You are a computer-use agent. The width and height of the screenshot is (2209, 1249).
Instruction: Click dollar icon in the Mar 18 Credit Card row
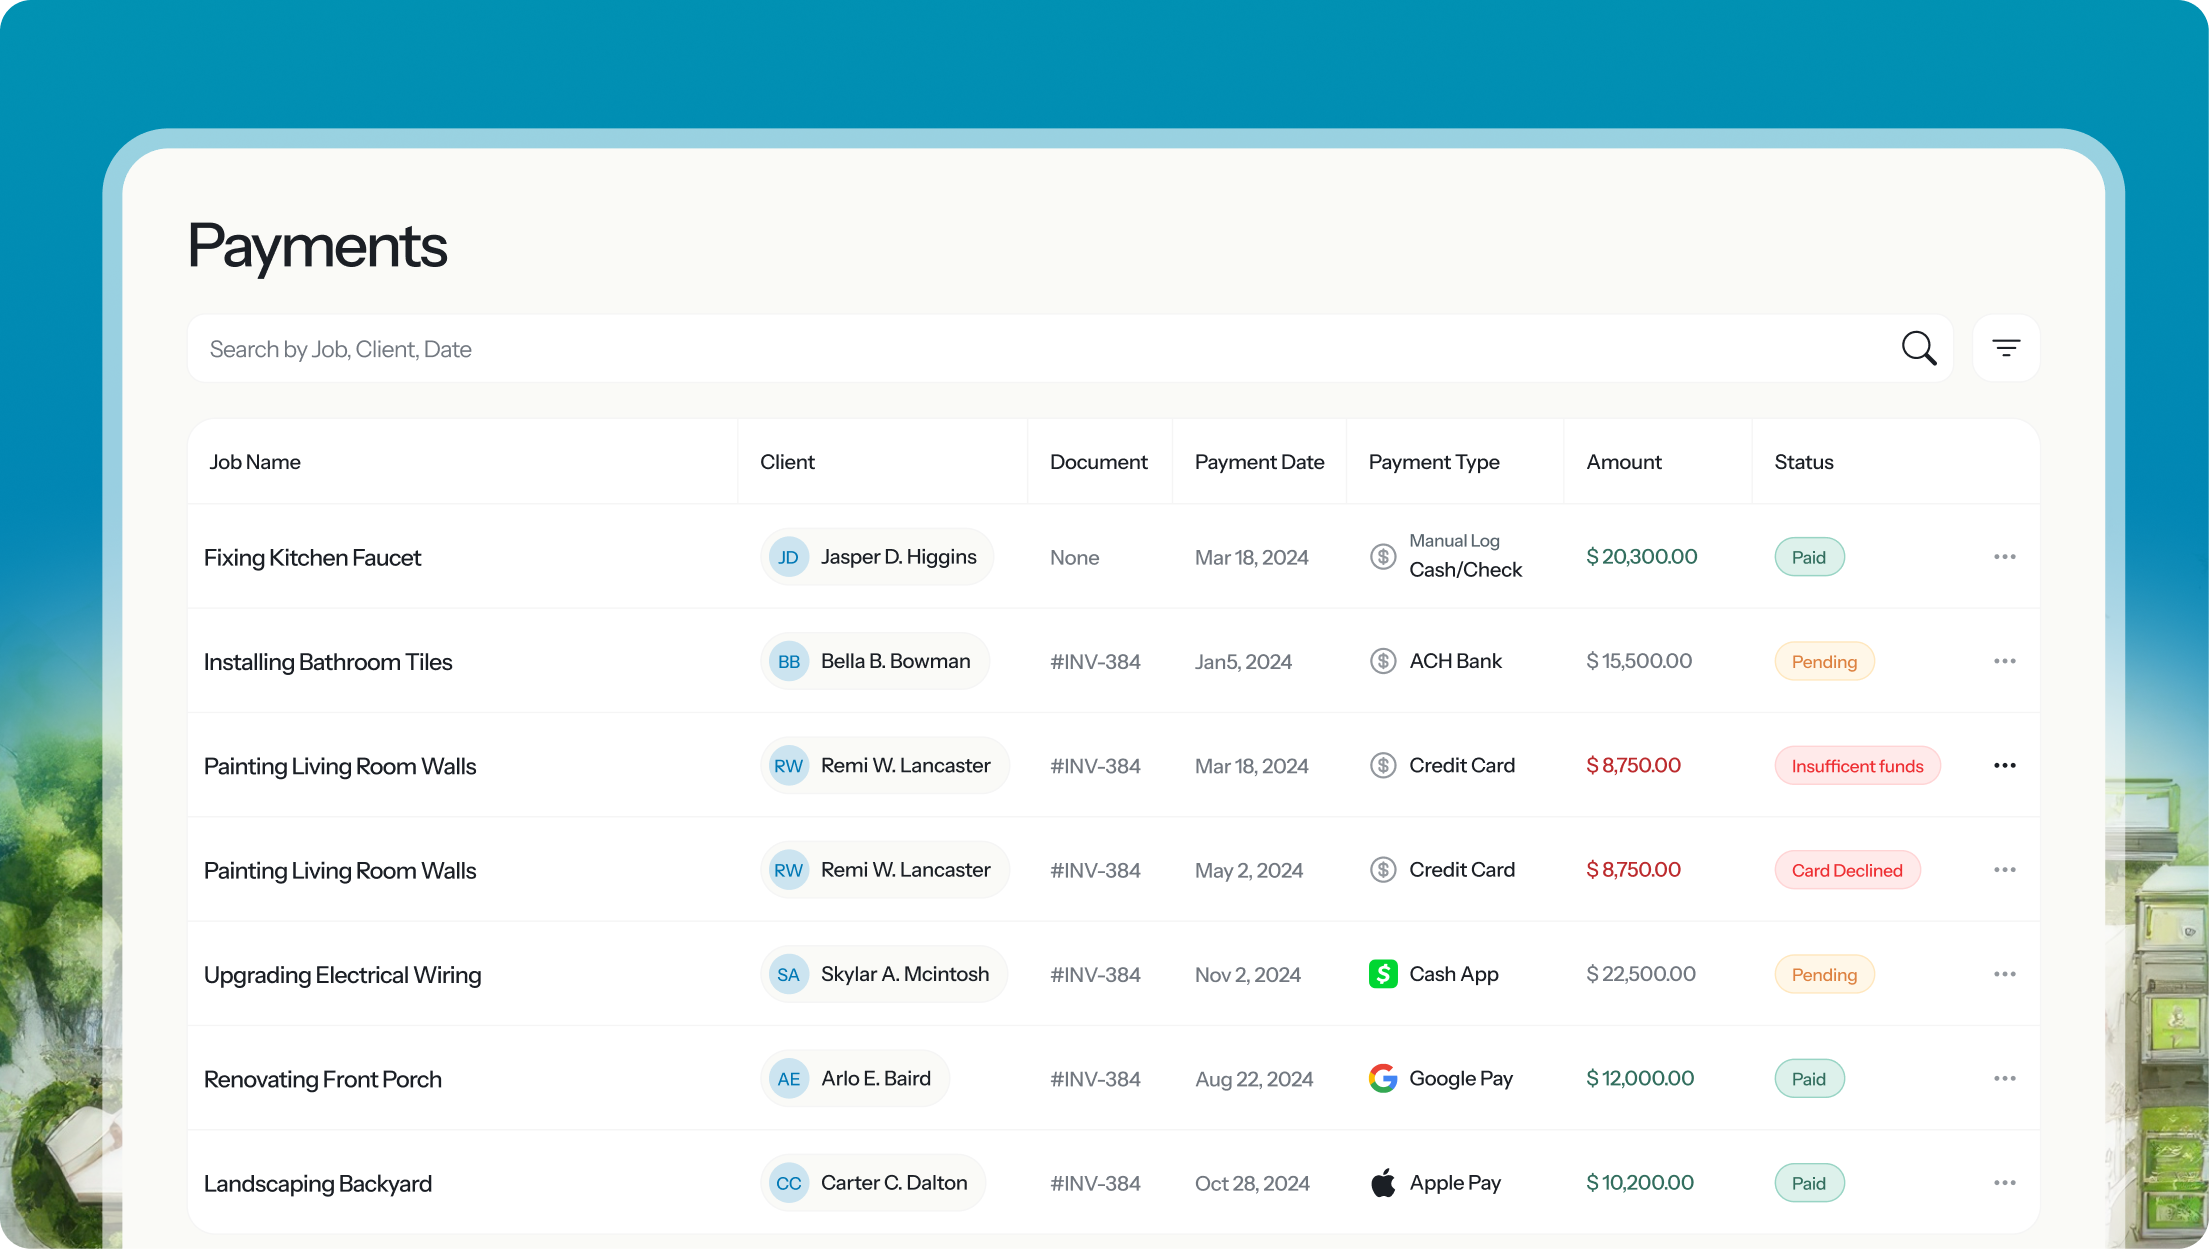coord(1383,765)
